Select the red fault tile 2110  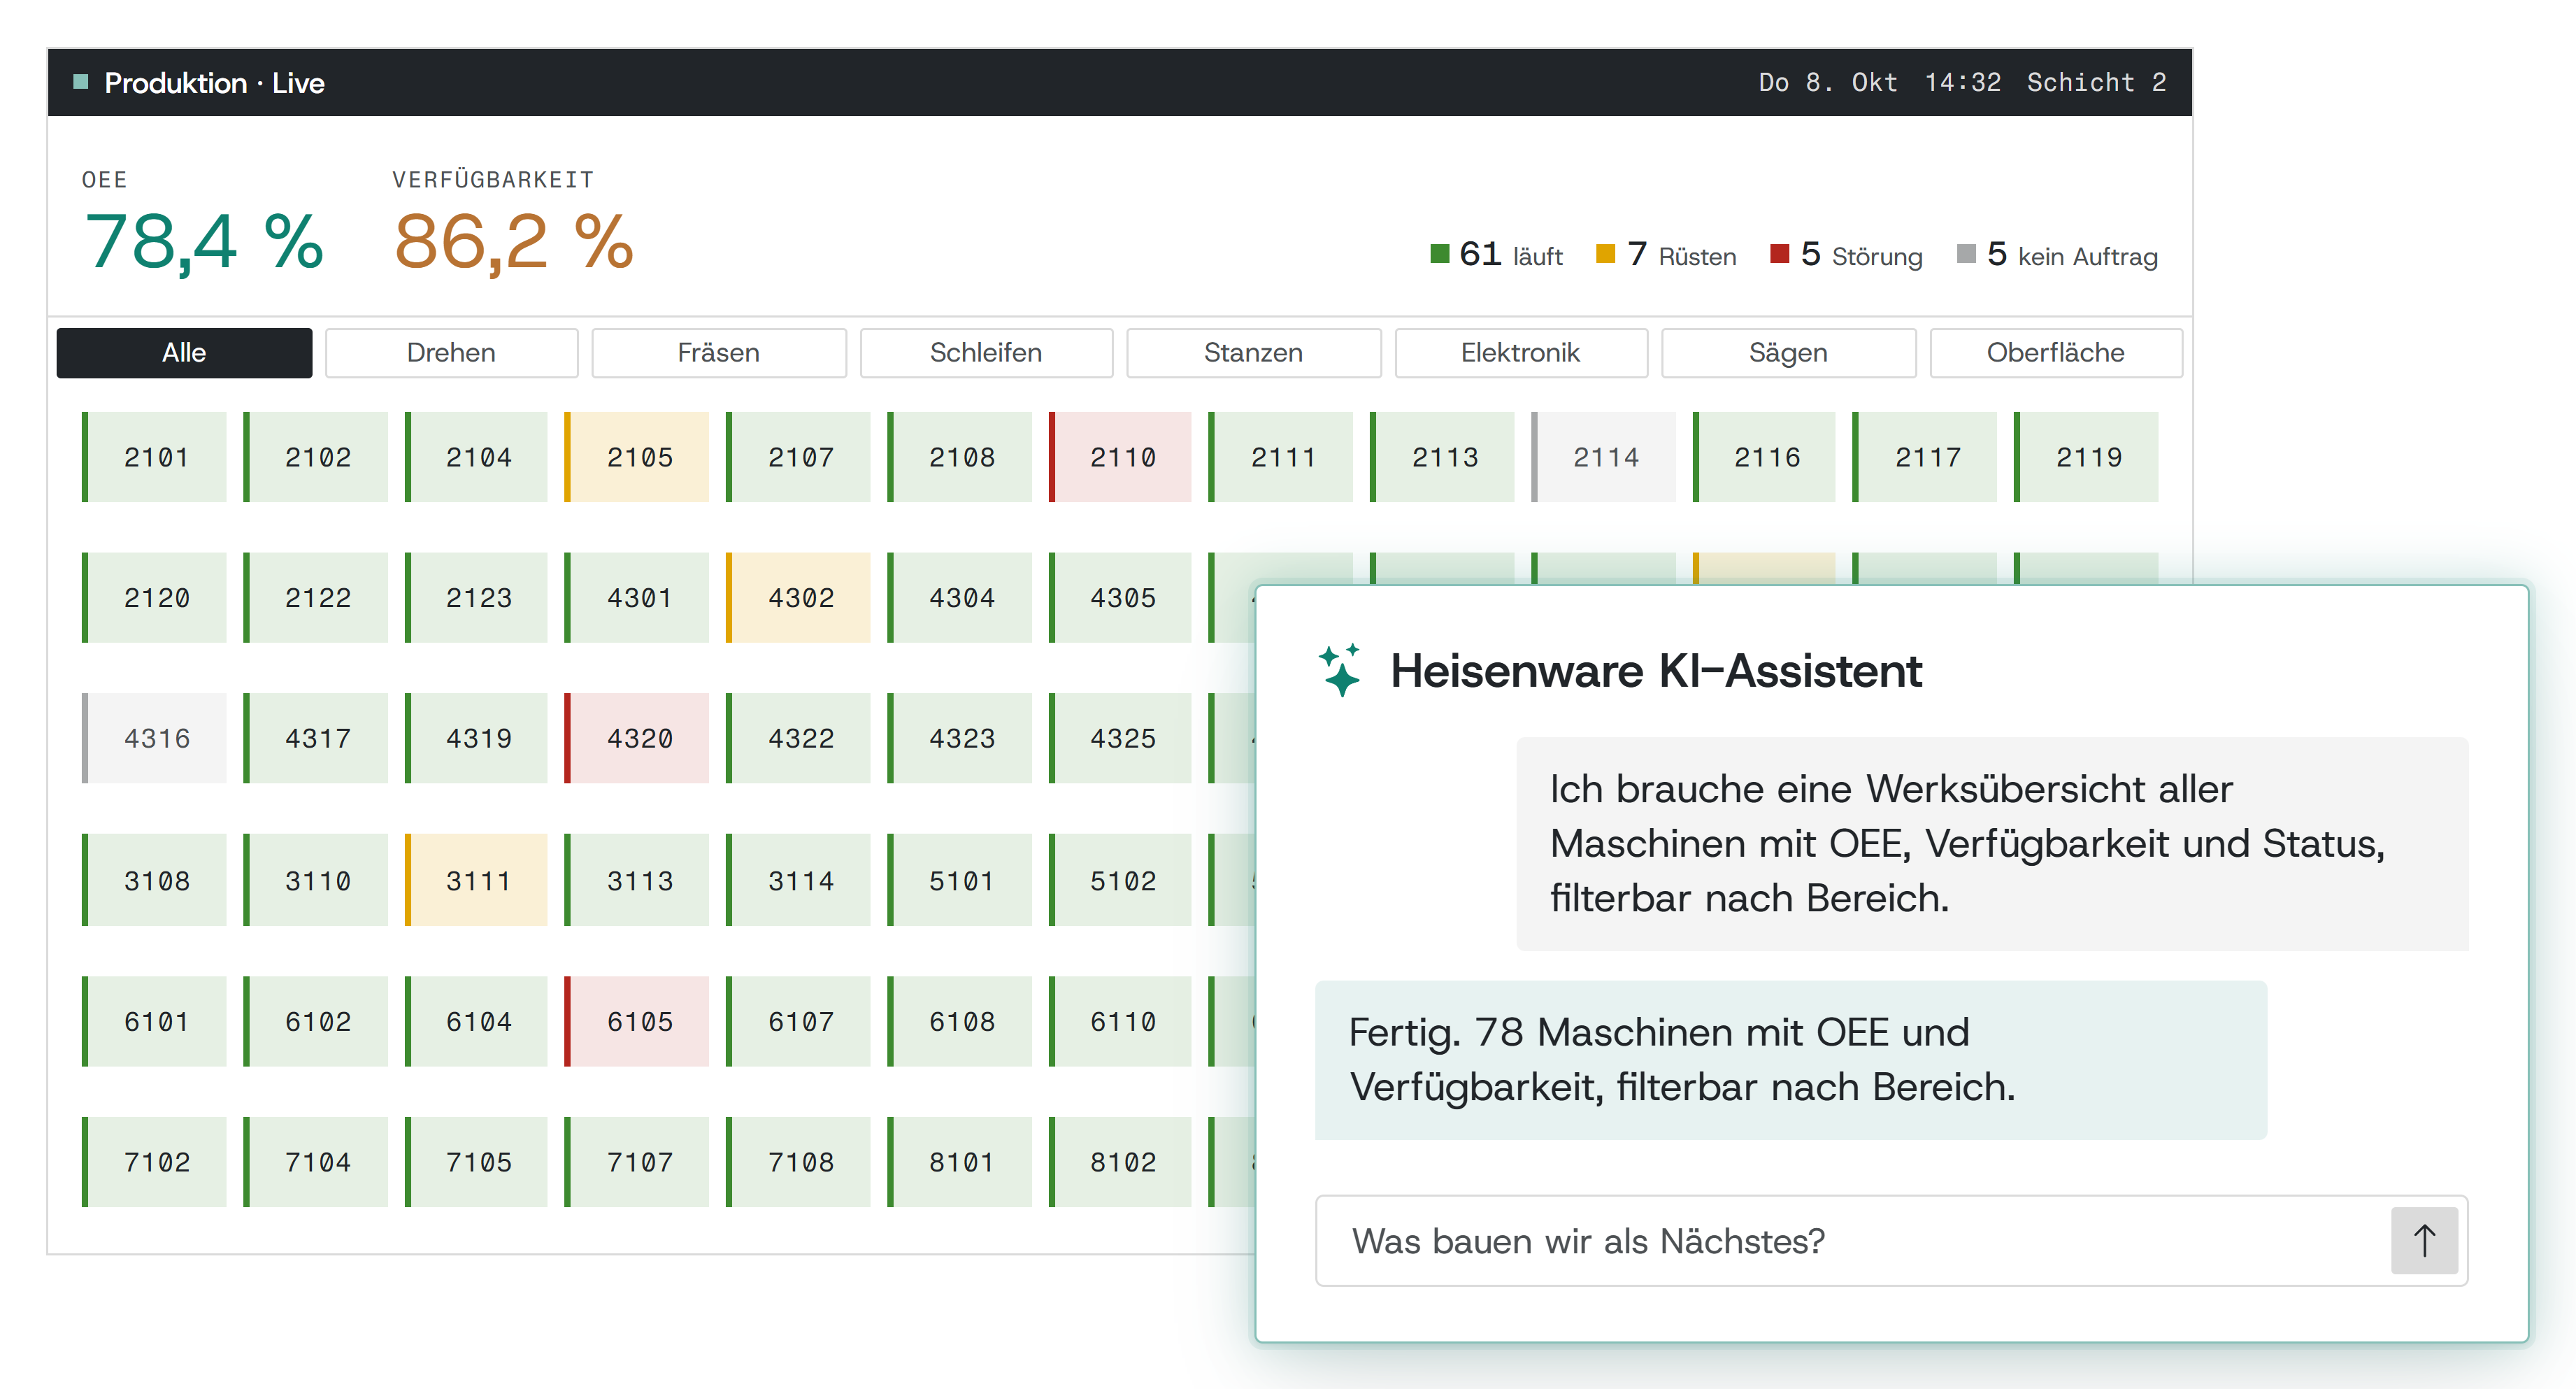[1120, 457]
